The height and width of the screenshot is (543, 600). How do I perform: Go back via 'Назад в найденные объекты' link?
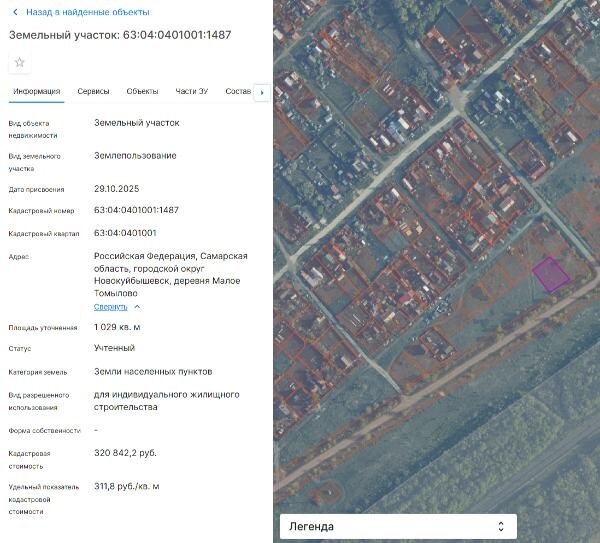[x=88, y=12]
